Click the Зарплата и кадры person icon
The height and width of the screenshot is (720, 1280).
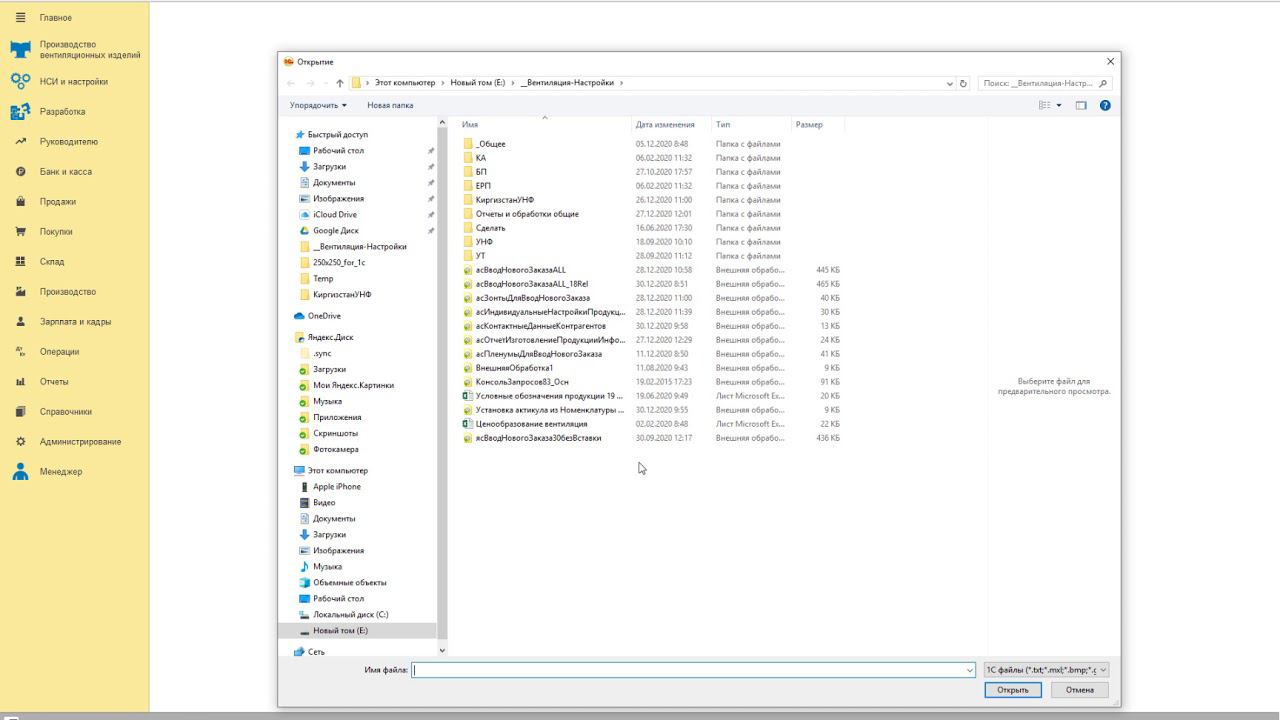click(20, 322)
